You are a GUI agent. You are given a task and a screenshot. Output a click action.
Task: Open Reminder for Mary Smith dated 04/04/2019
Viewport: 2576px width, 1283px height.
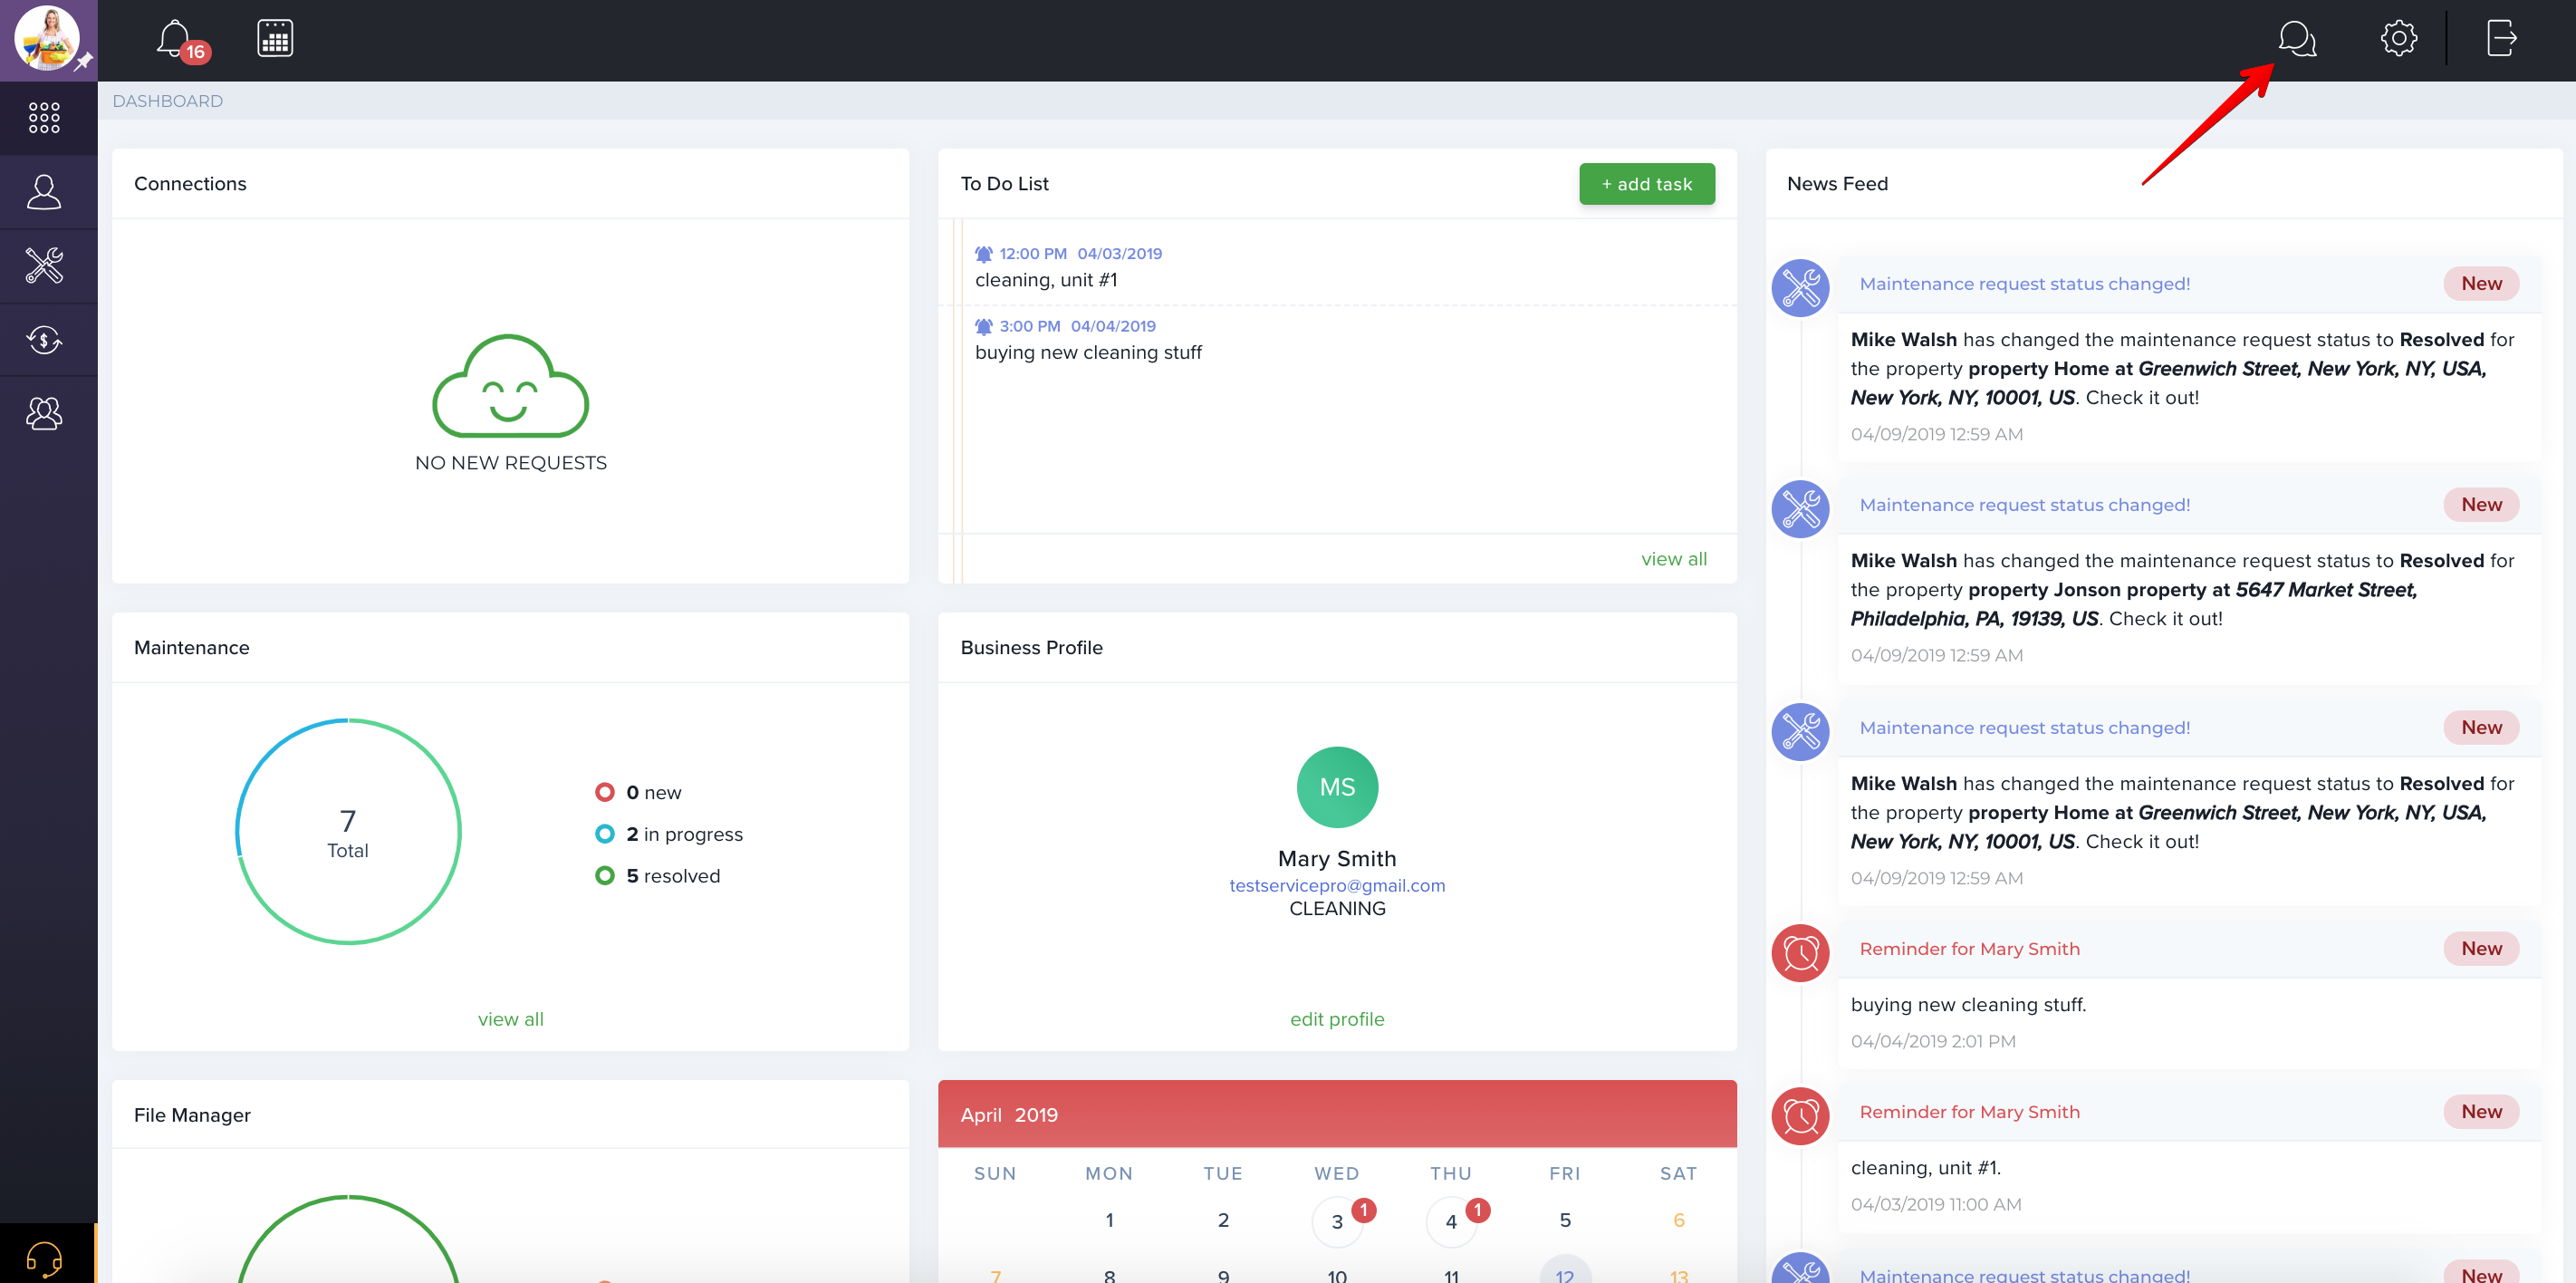1969,949
